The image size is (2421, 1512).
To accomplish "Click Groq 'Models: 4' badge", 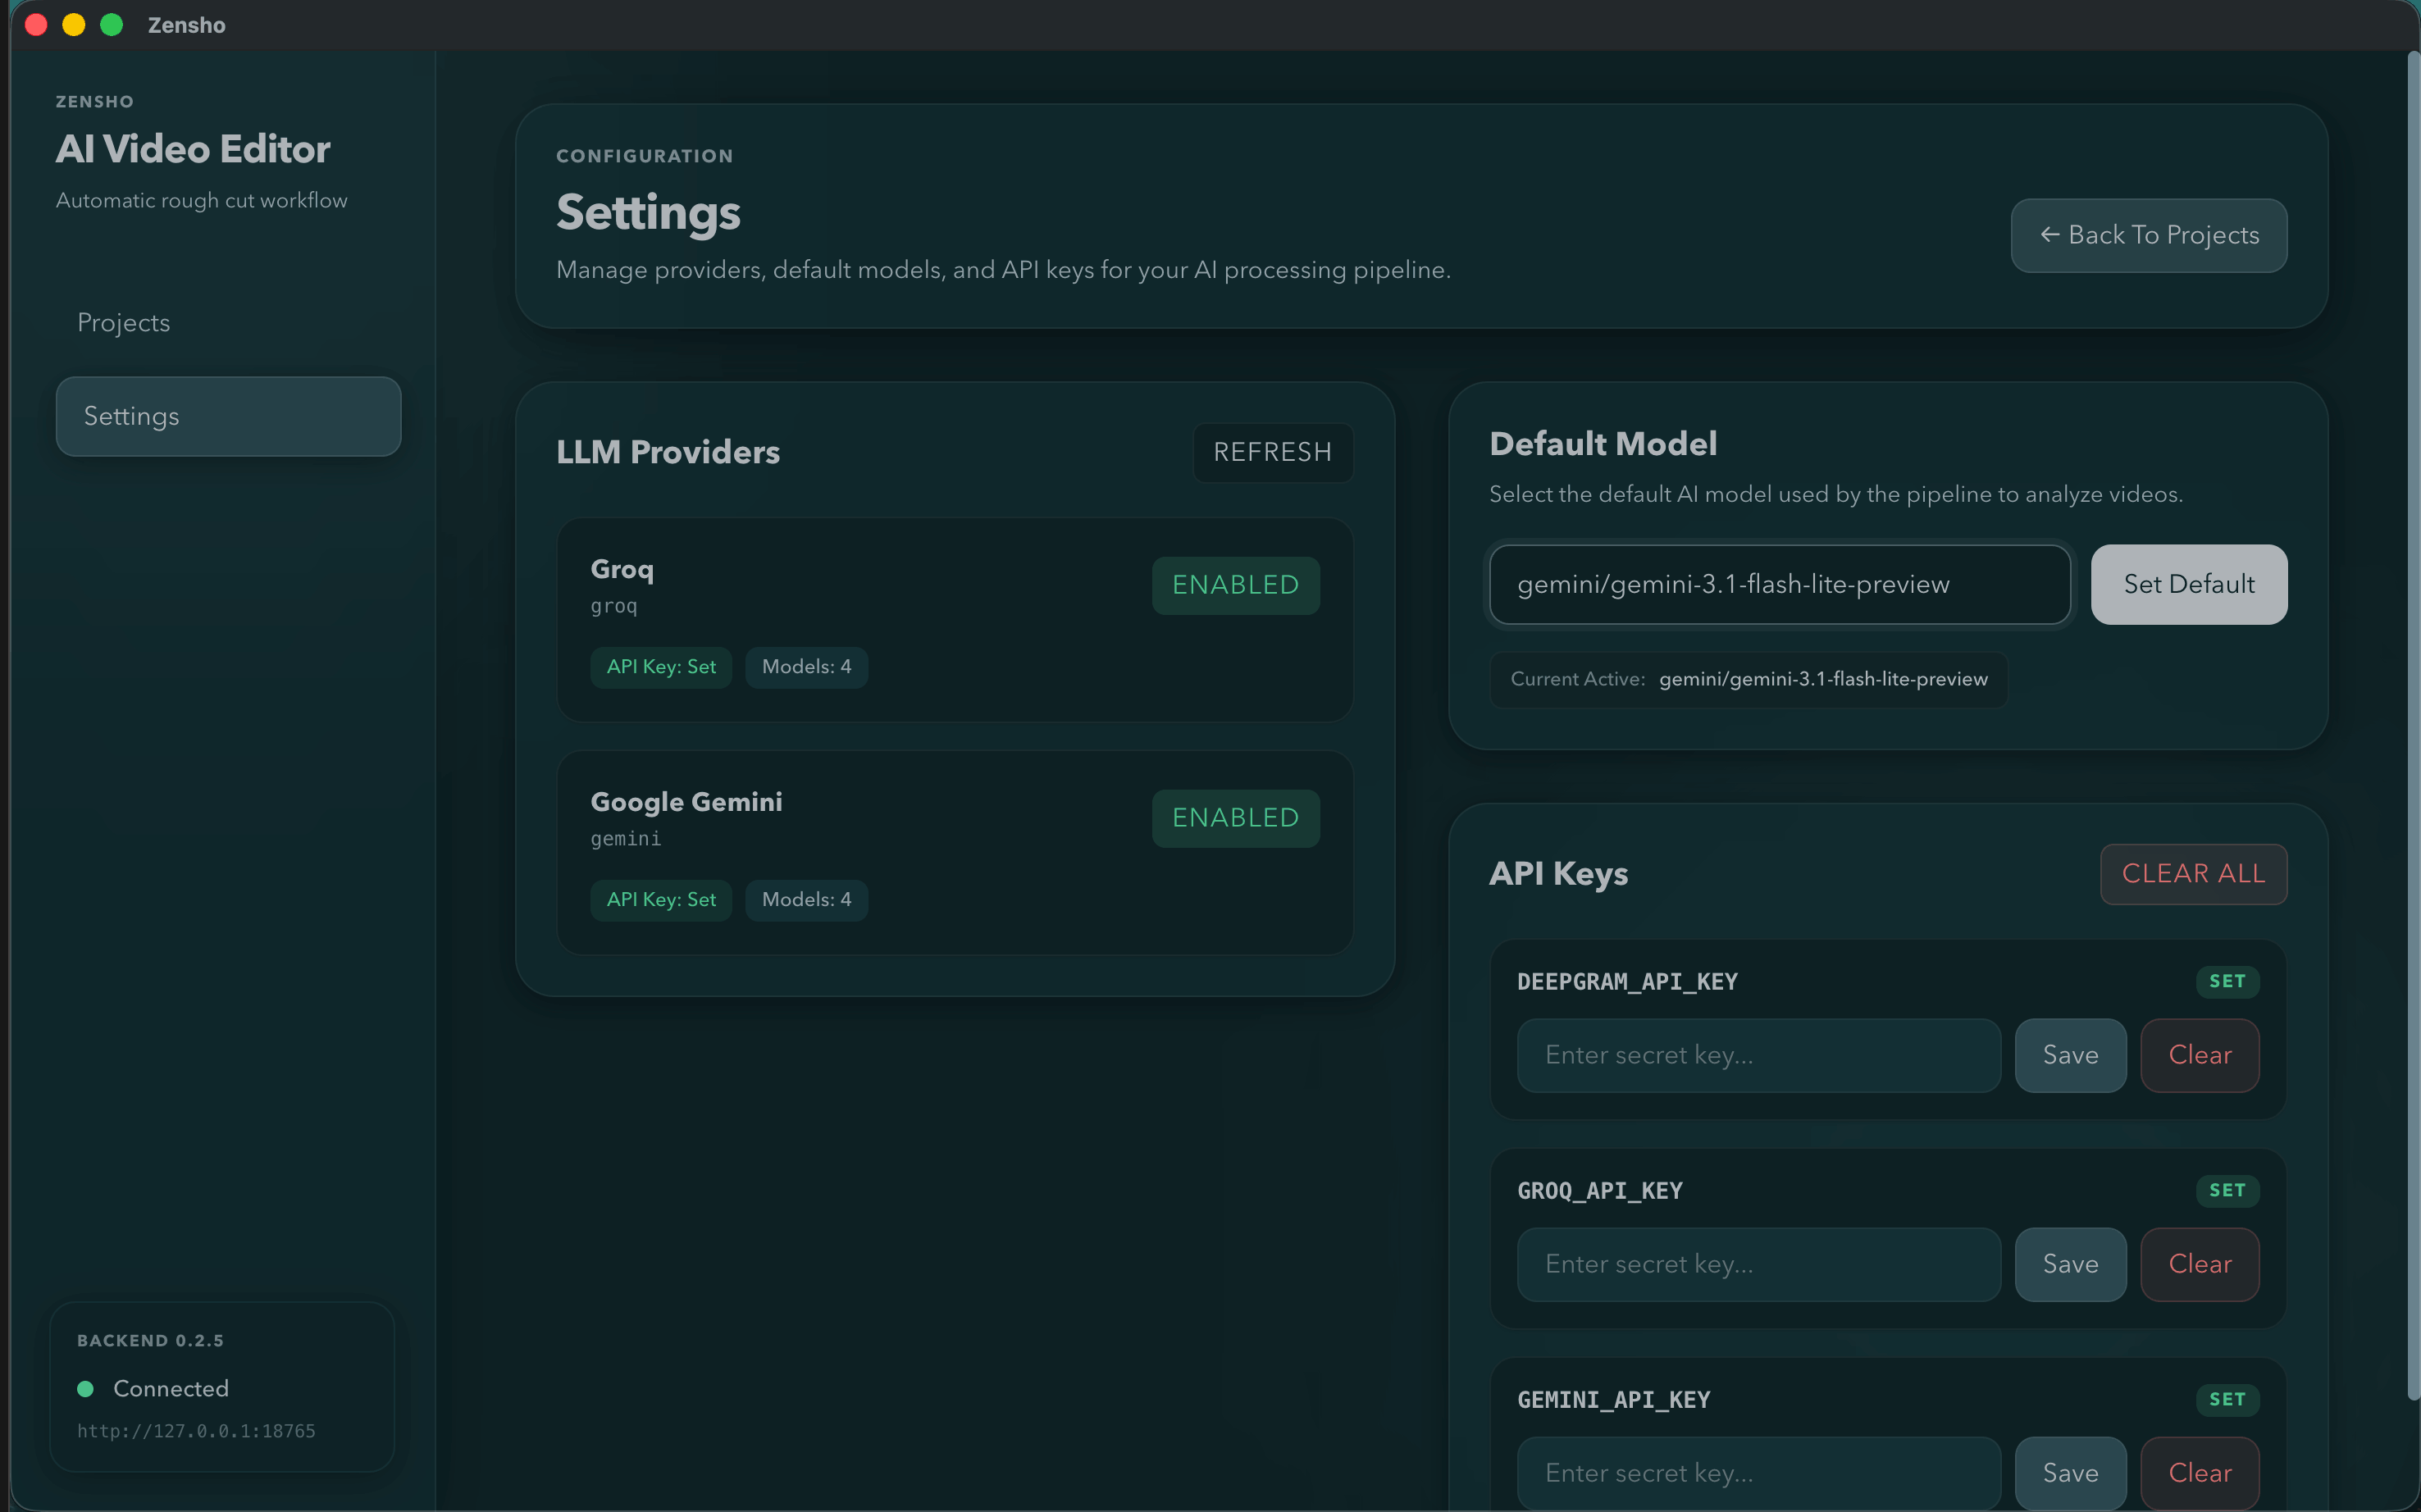I will click(x=806, y=667).
